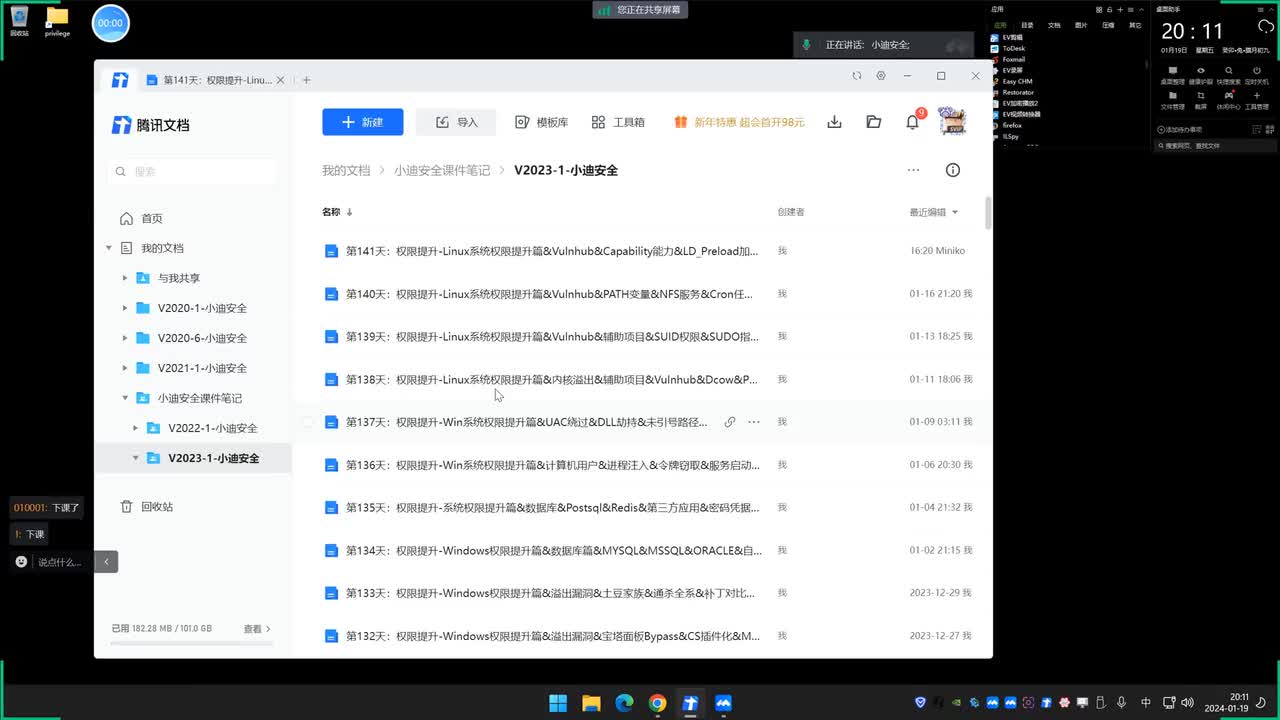Collapse the 我的文档 tree node
Viewport: 1280px width, 720px height.
[x=109, y=248]
